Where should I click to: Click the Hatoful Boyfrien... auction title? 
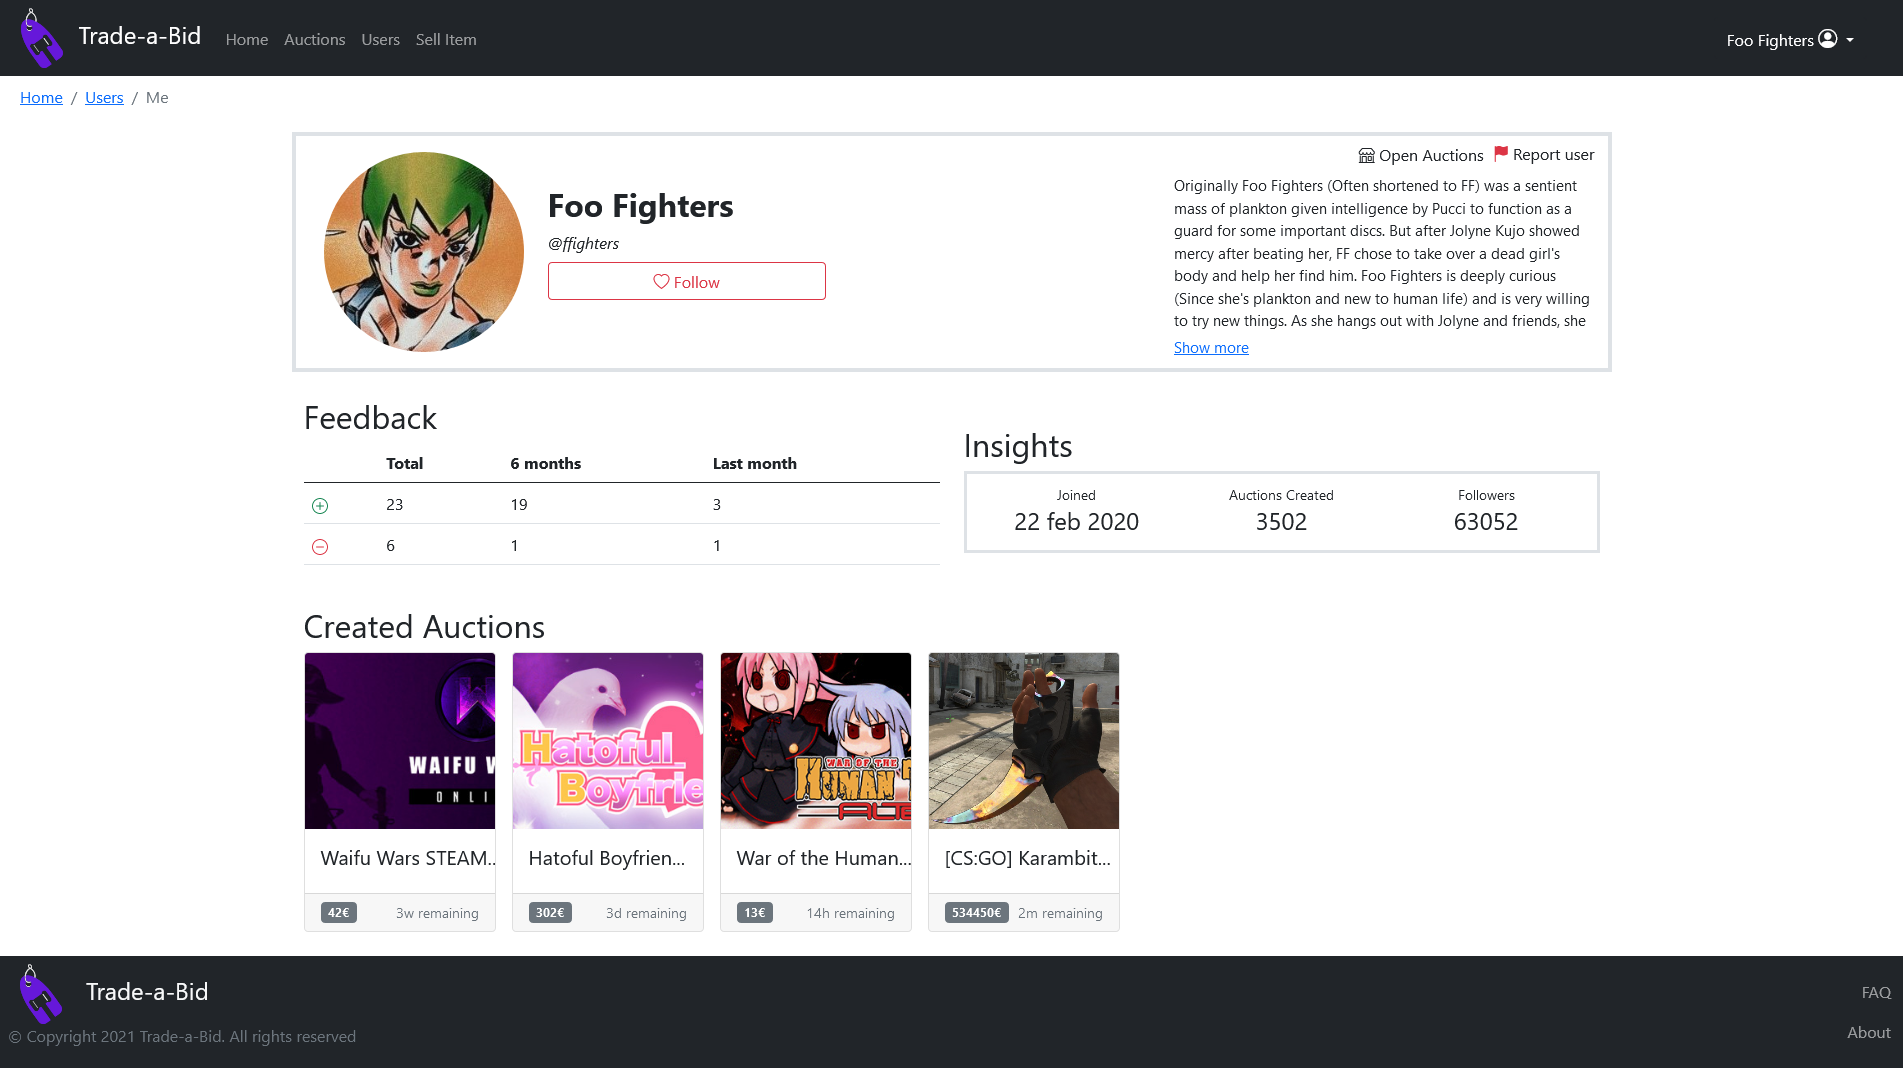click(x=607, y=858)
